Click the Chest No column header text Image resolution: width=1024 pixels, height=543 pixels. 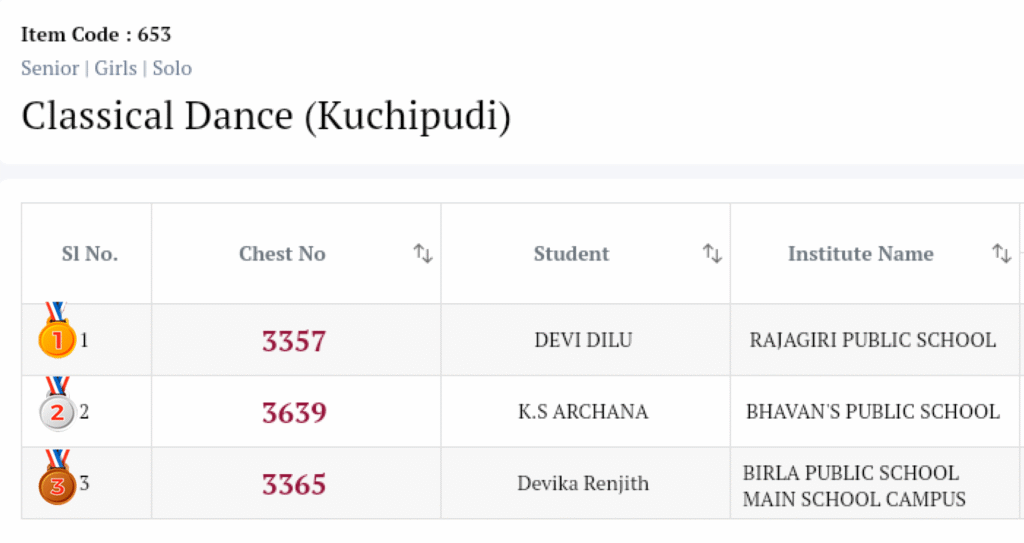coord(282,254)
